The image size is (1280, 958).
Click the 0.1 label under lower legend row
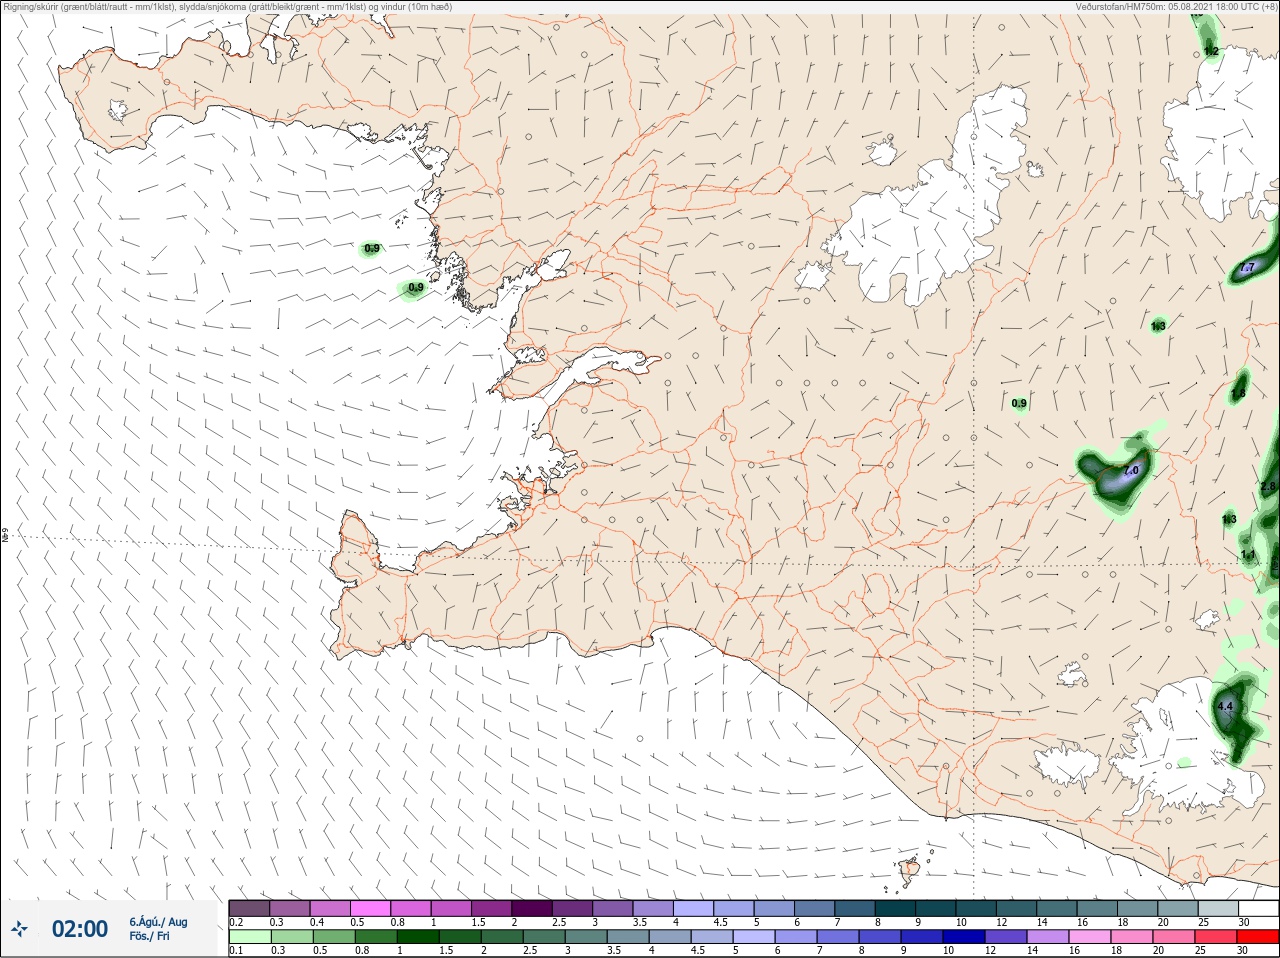(236, 951)
